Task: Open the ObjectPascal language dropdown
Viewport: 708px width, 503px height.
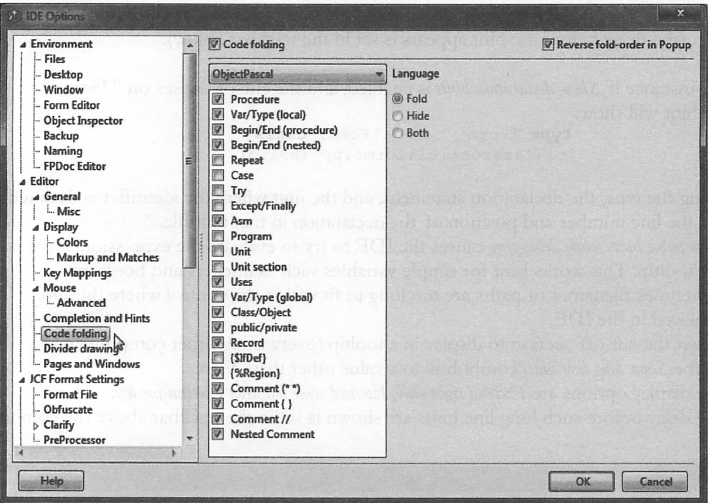Action: point(297,74)
